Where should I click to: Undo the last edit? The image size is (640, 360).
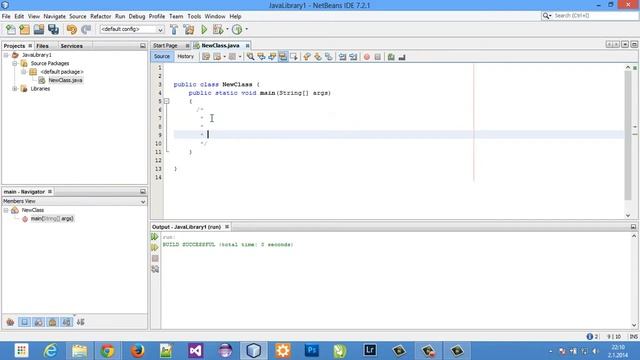[x=71, y=29]
